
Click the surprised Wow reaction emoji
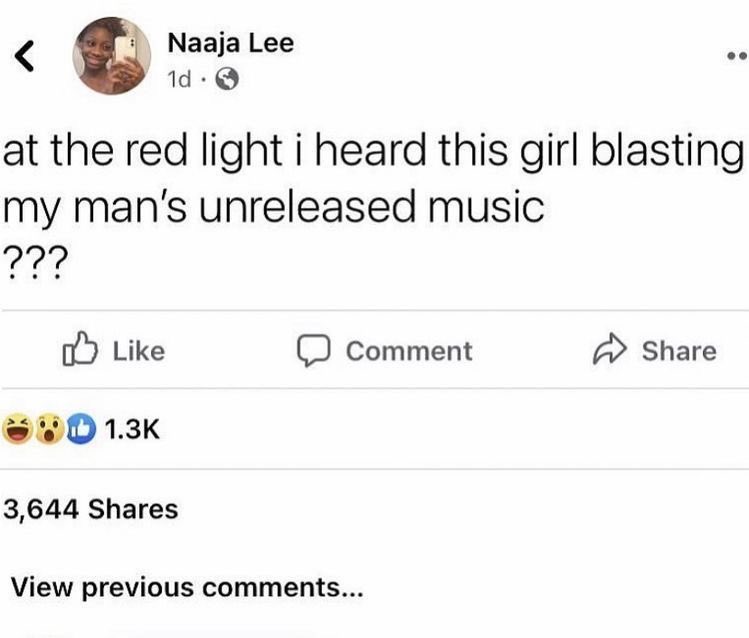(x=50, y=428)
